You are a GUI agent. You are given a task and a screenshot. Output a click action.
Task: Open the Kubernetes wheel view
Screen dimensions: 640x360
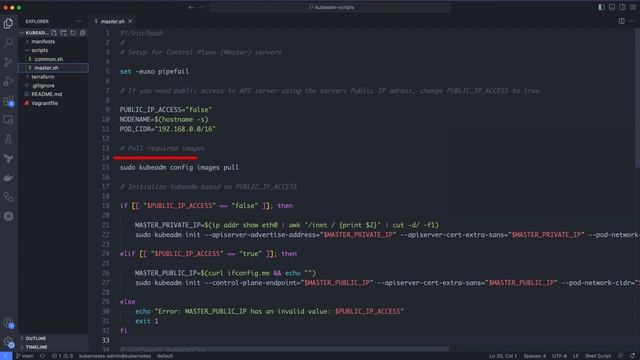tap(8, 216)
